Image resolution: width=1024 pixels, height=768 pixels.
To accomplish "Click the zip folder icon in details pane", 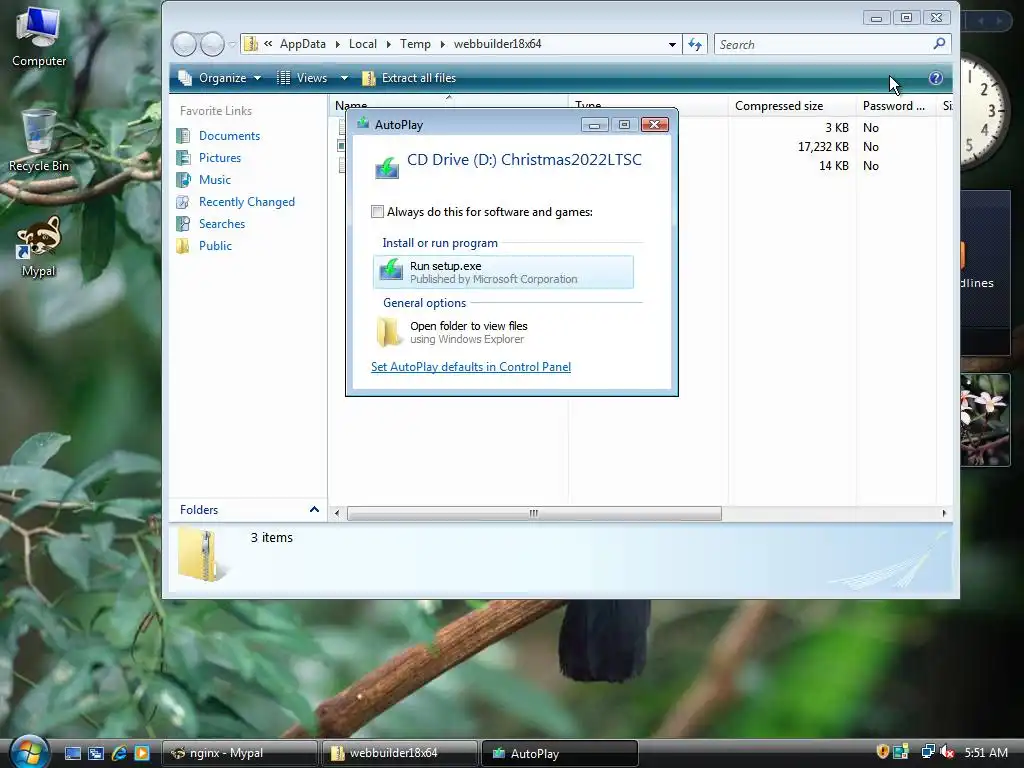I will [202, 554].
